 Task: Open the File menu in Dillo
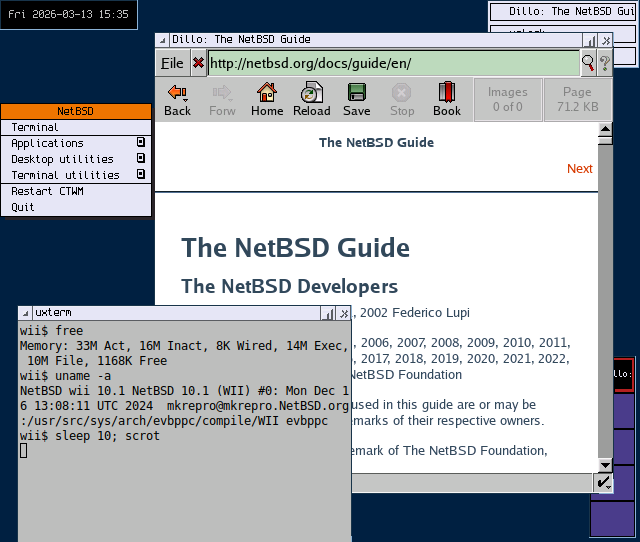click(x=172, y=63)
